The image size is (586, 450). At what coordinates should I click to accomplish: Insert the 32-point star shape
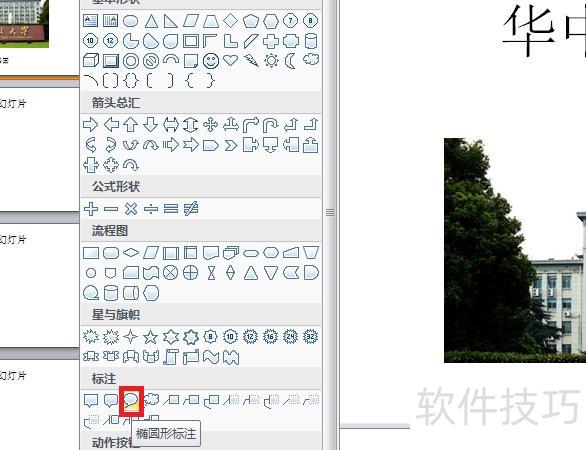[310, 337]
